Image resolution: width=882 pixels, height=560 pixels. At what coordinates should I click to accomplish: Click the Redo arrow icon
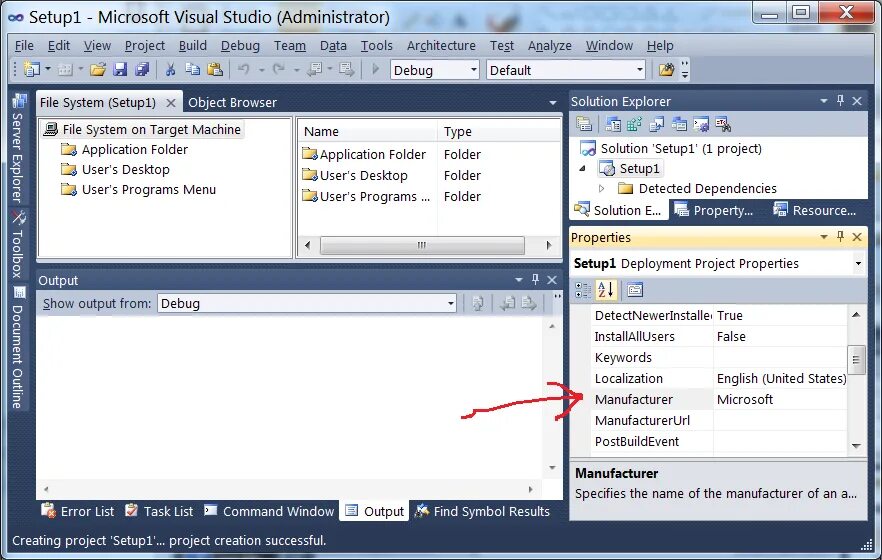[x=278, y=70]
